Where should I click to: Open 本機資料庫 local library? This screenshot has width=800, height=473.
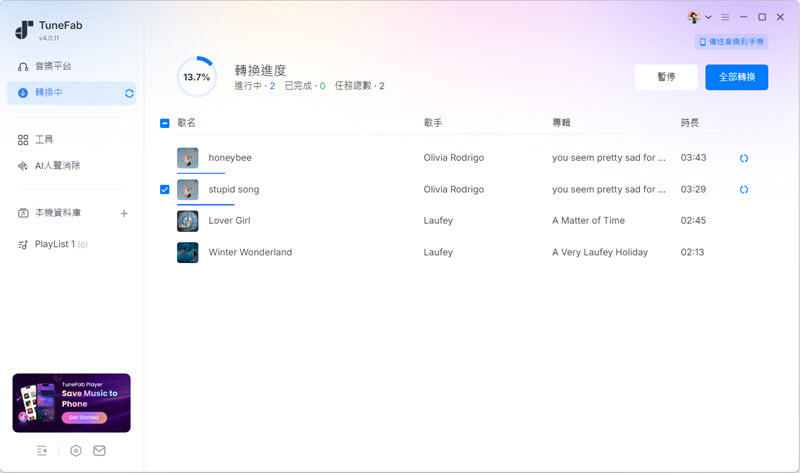pos(58,213)
